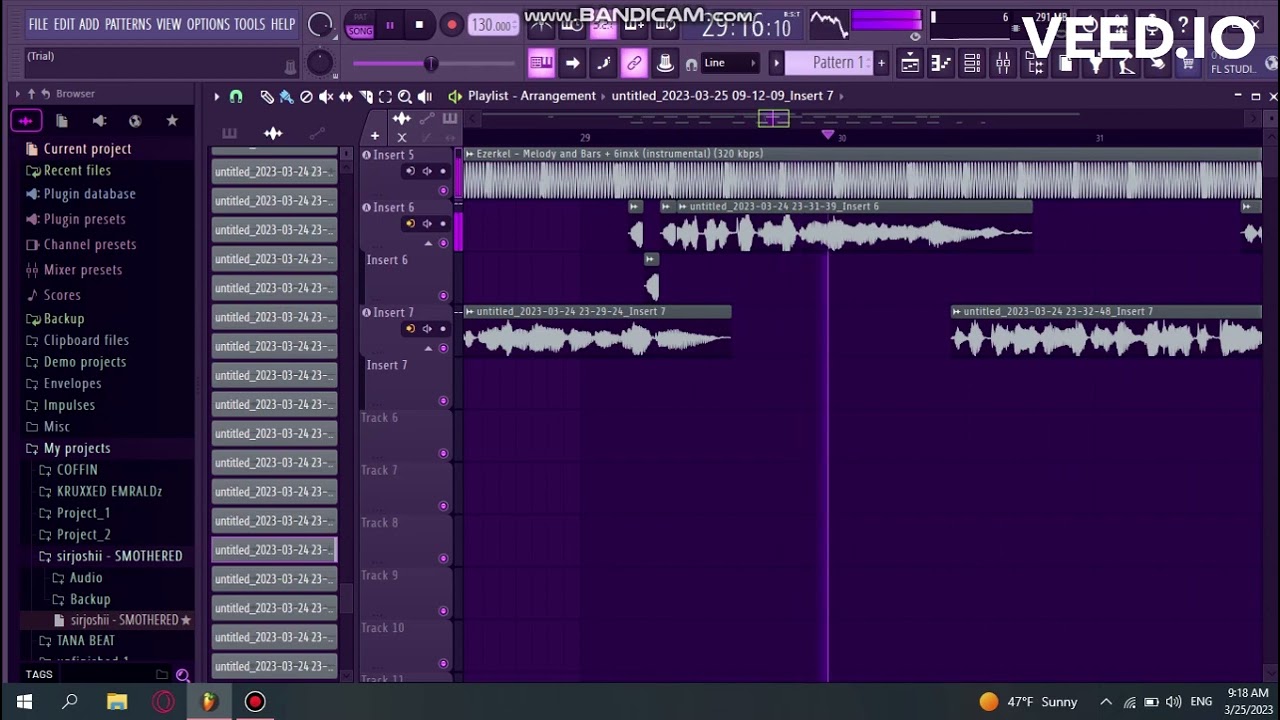Click the song position slider handle
The image size is (1280, 720).
point(431,64)
